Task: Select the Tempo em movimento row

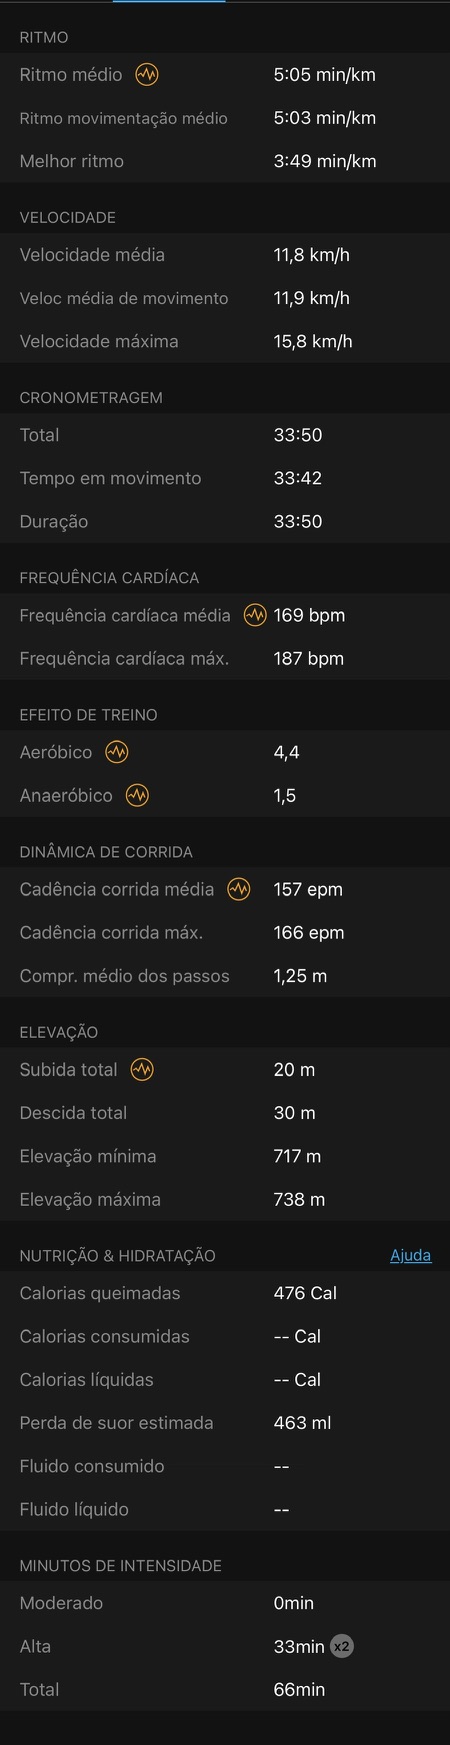Action: click(x=225, y=478)
